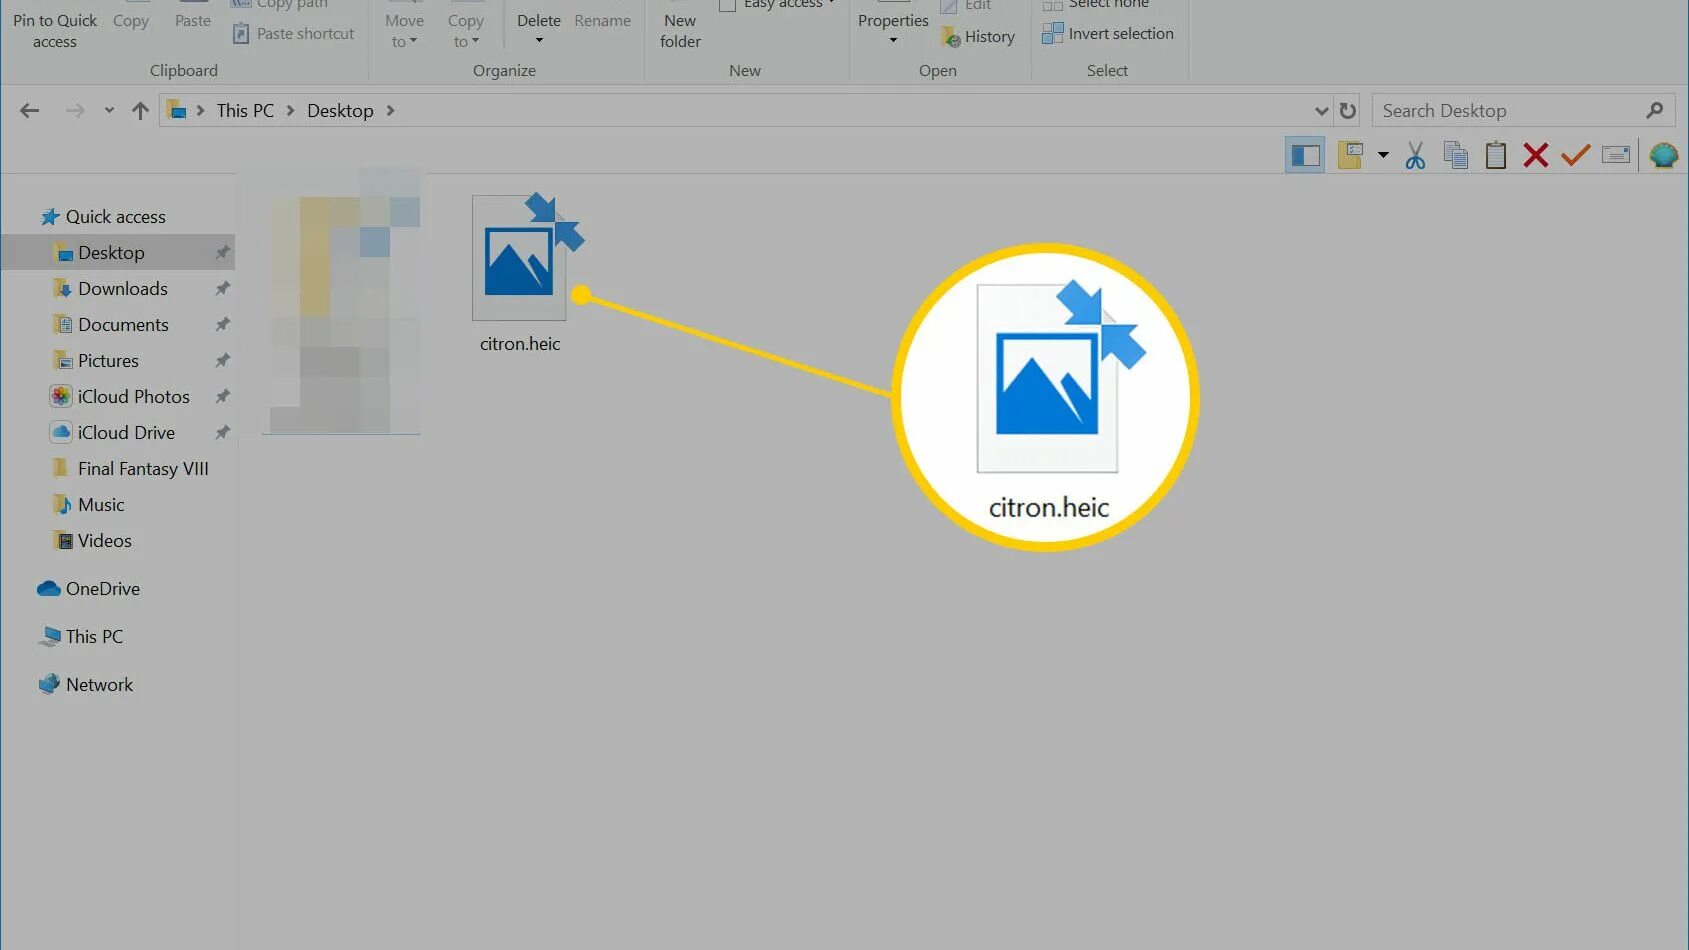Expand the chevron after Desktop in address bar
The height and width of the screenshot is (950, 1689).
tap(390, 111)
